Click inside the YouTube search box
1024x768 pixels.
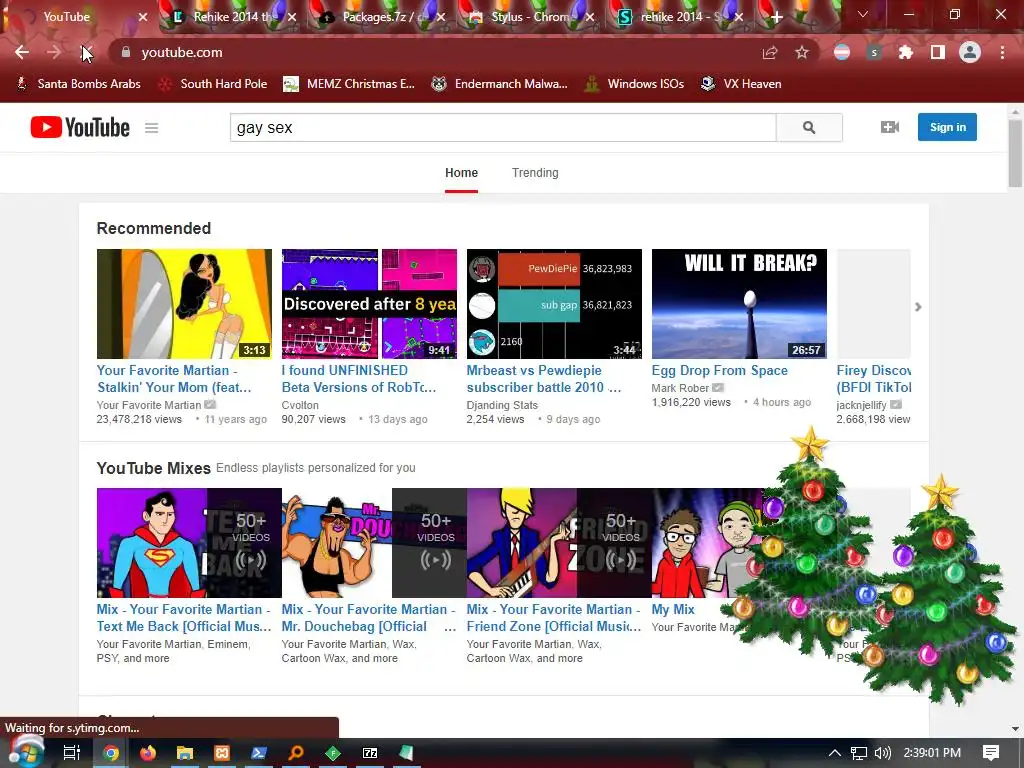[x=503, y=127]
